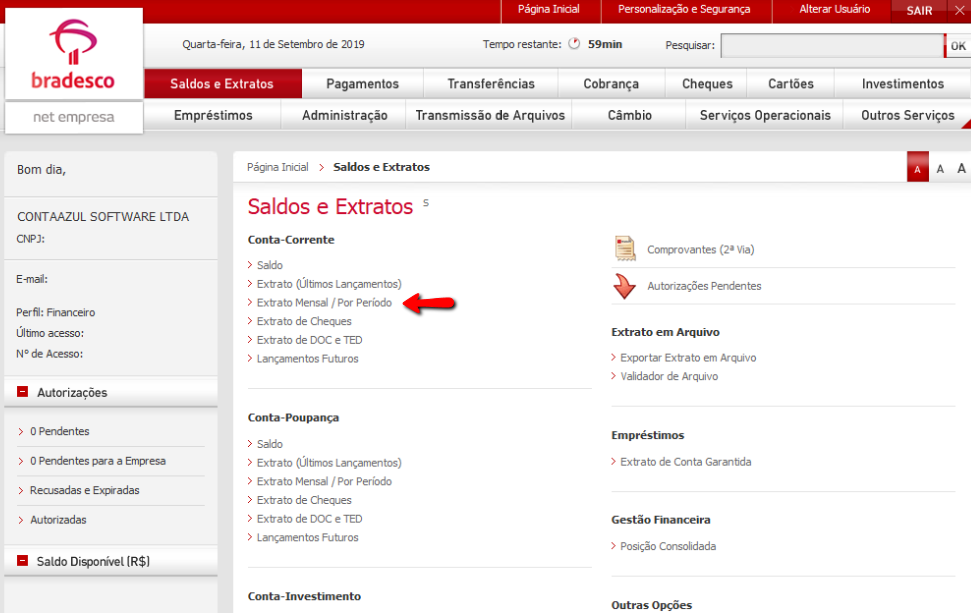The height and width of the screenshot is (615, 971).
Task: Open Posição Consolidada
Action: pos(668,546)
